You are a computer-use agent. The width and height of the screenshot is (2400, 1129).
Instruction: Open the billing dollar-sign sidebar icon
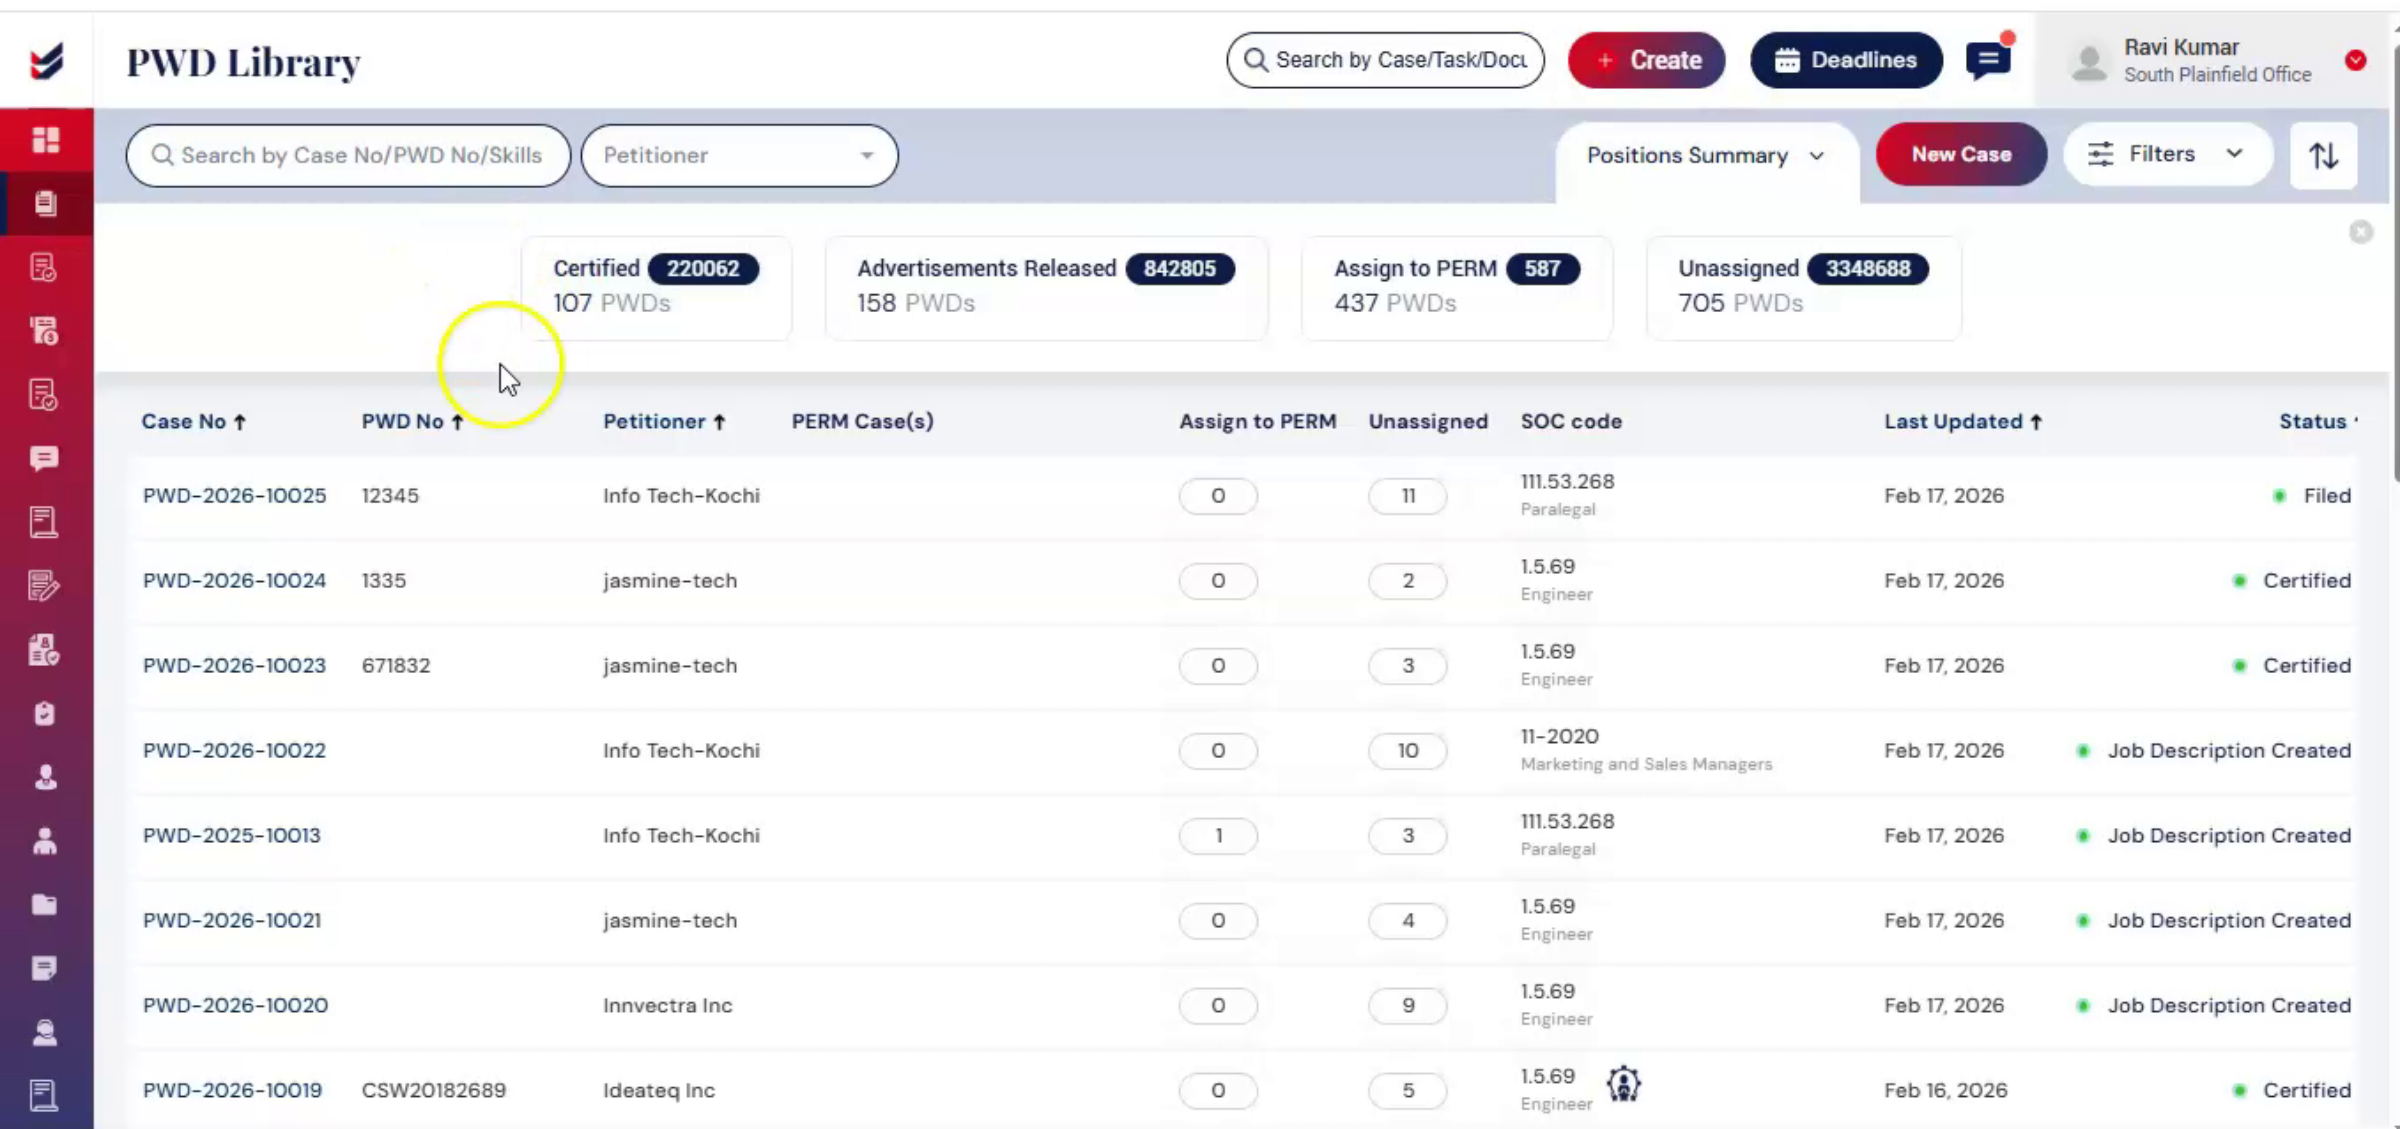(44, 331)
